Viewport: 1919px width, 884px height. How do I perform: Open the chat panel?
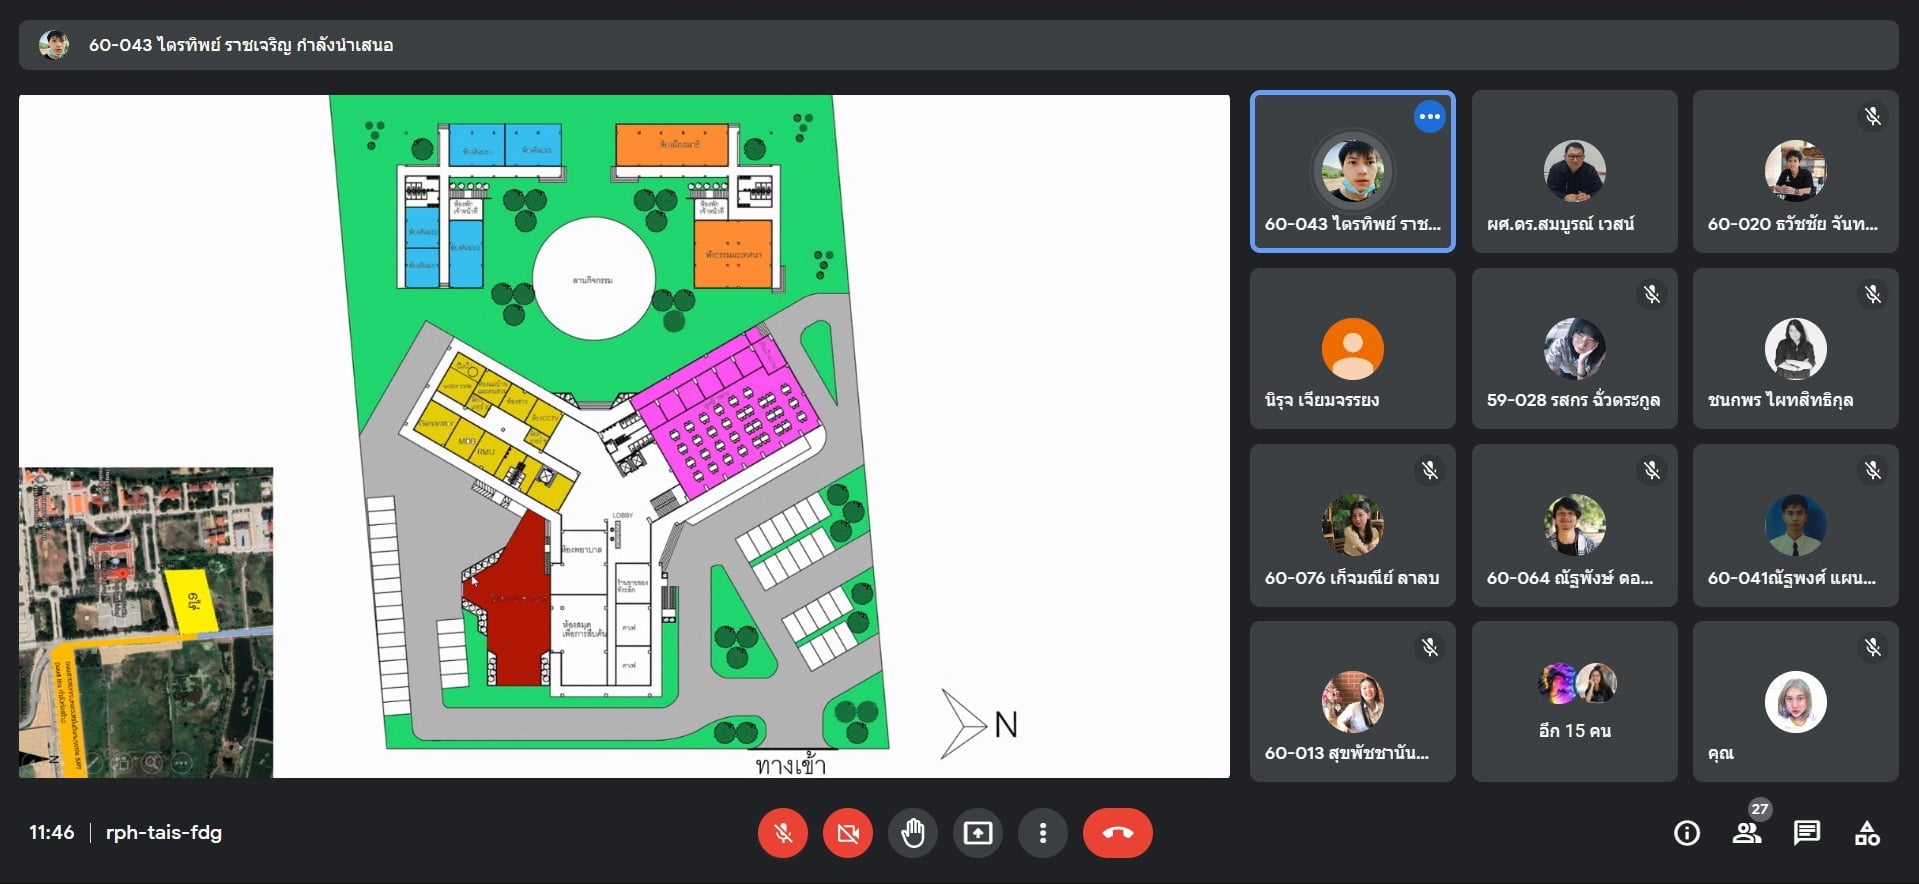click(1807, 833)
